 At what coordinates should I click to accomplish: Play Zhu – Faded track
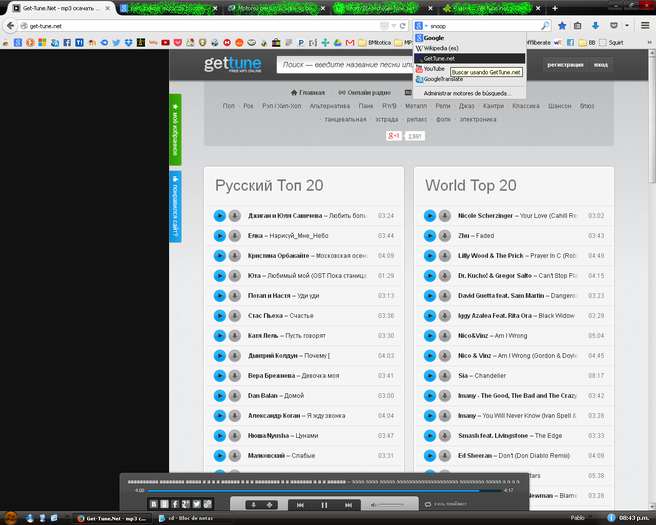pos(430,236)
